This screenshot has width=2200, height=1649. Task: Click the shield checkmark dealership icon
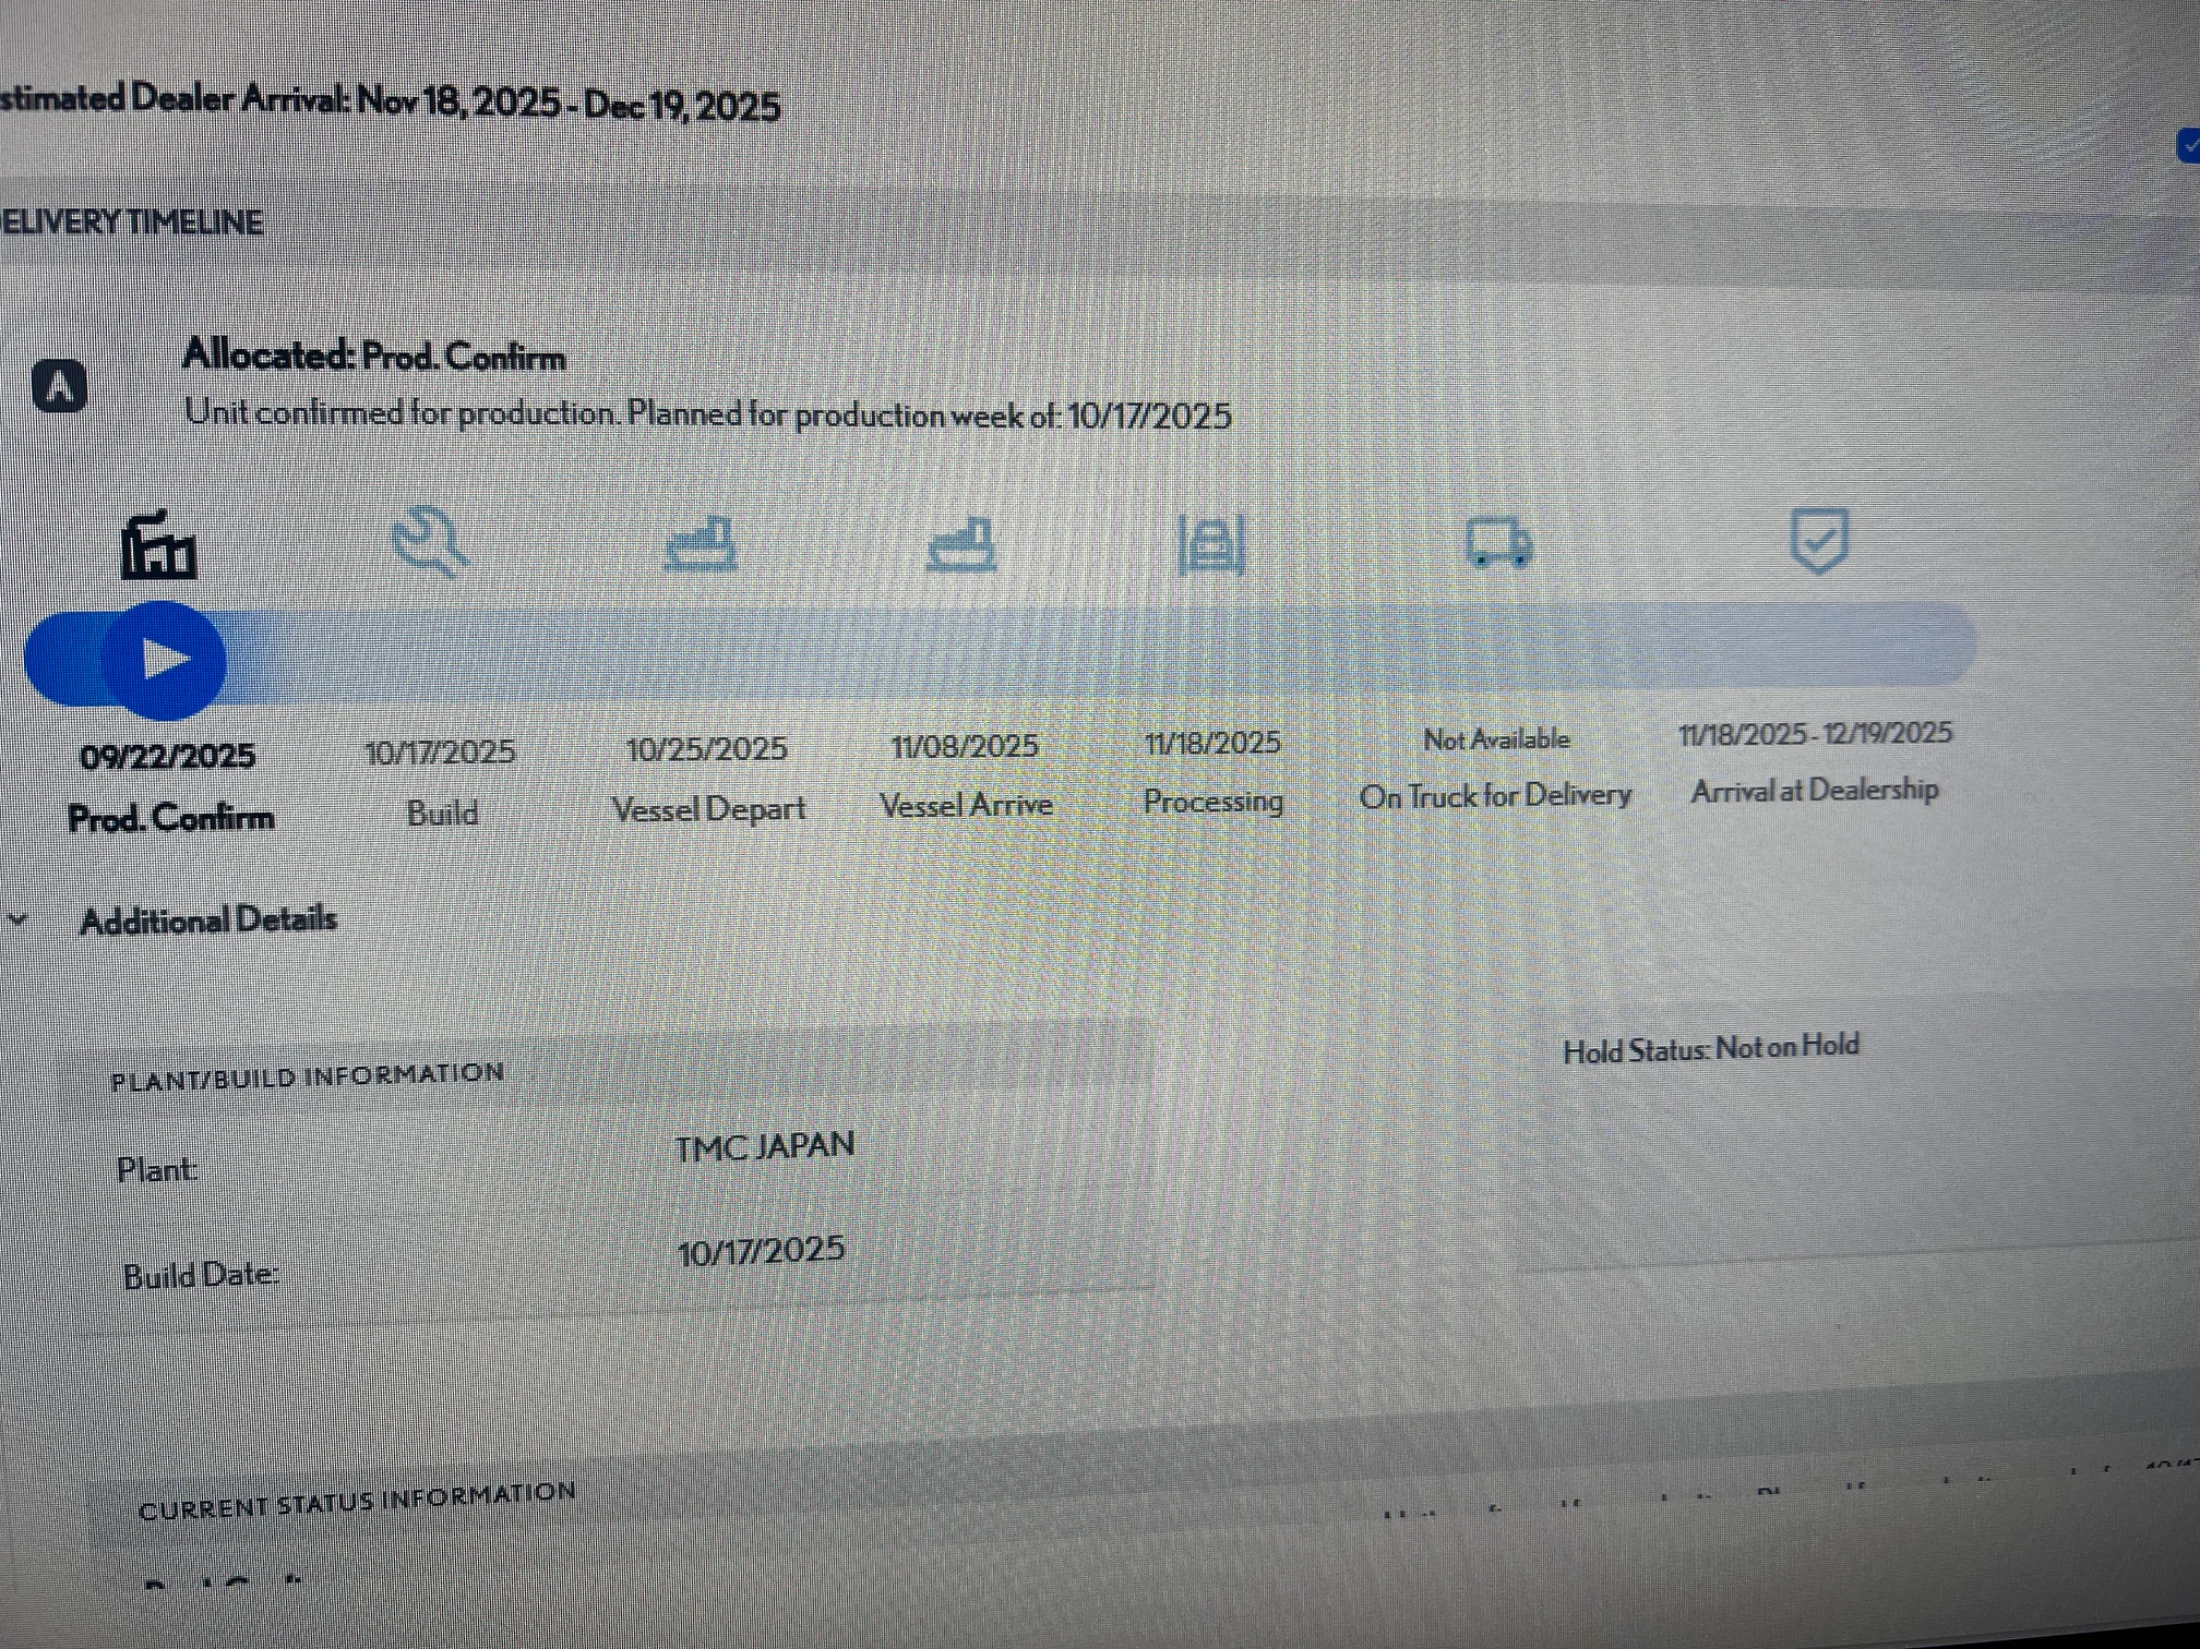[1818, 541]
